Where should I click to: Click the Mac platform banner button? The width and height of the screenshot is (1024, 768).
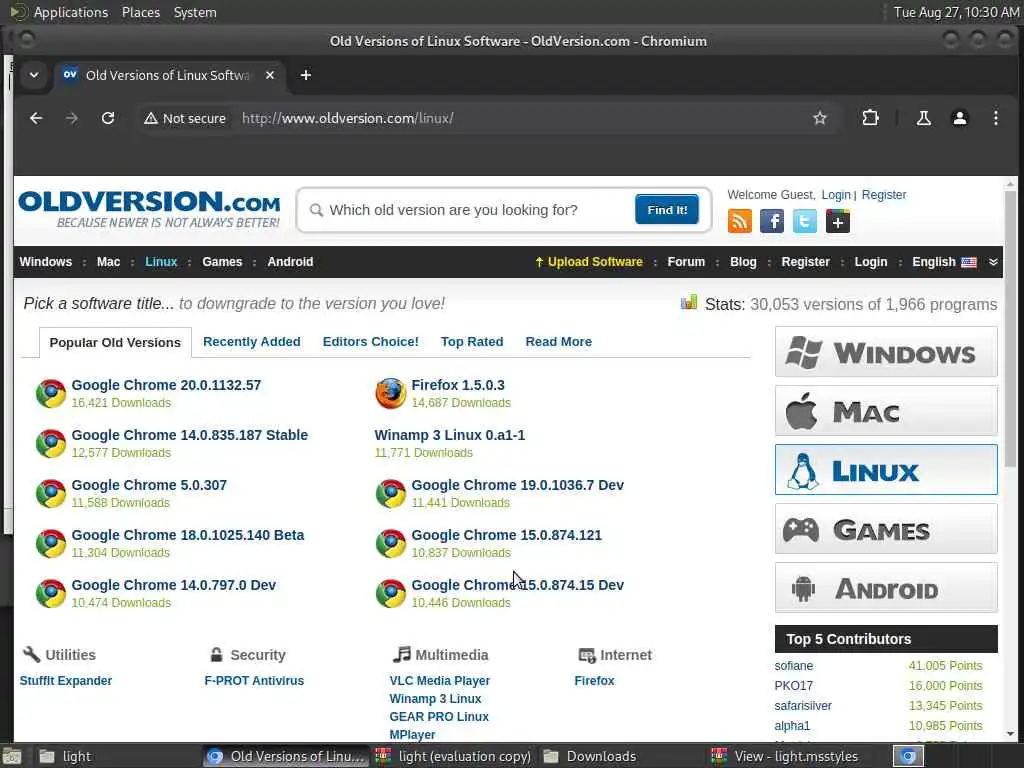886,411
